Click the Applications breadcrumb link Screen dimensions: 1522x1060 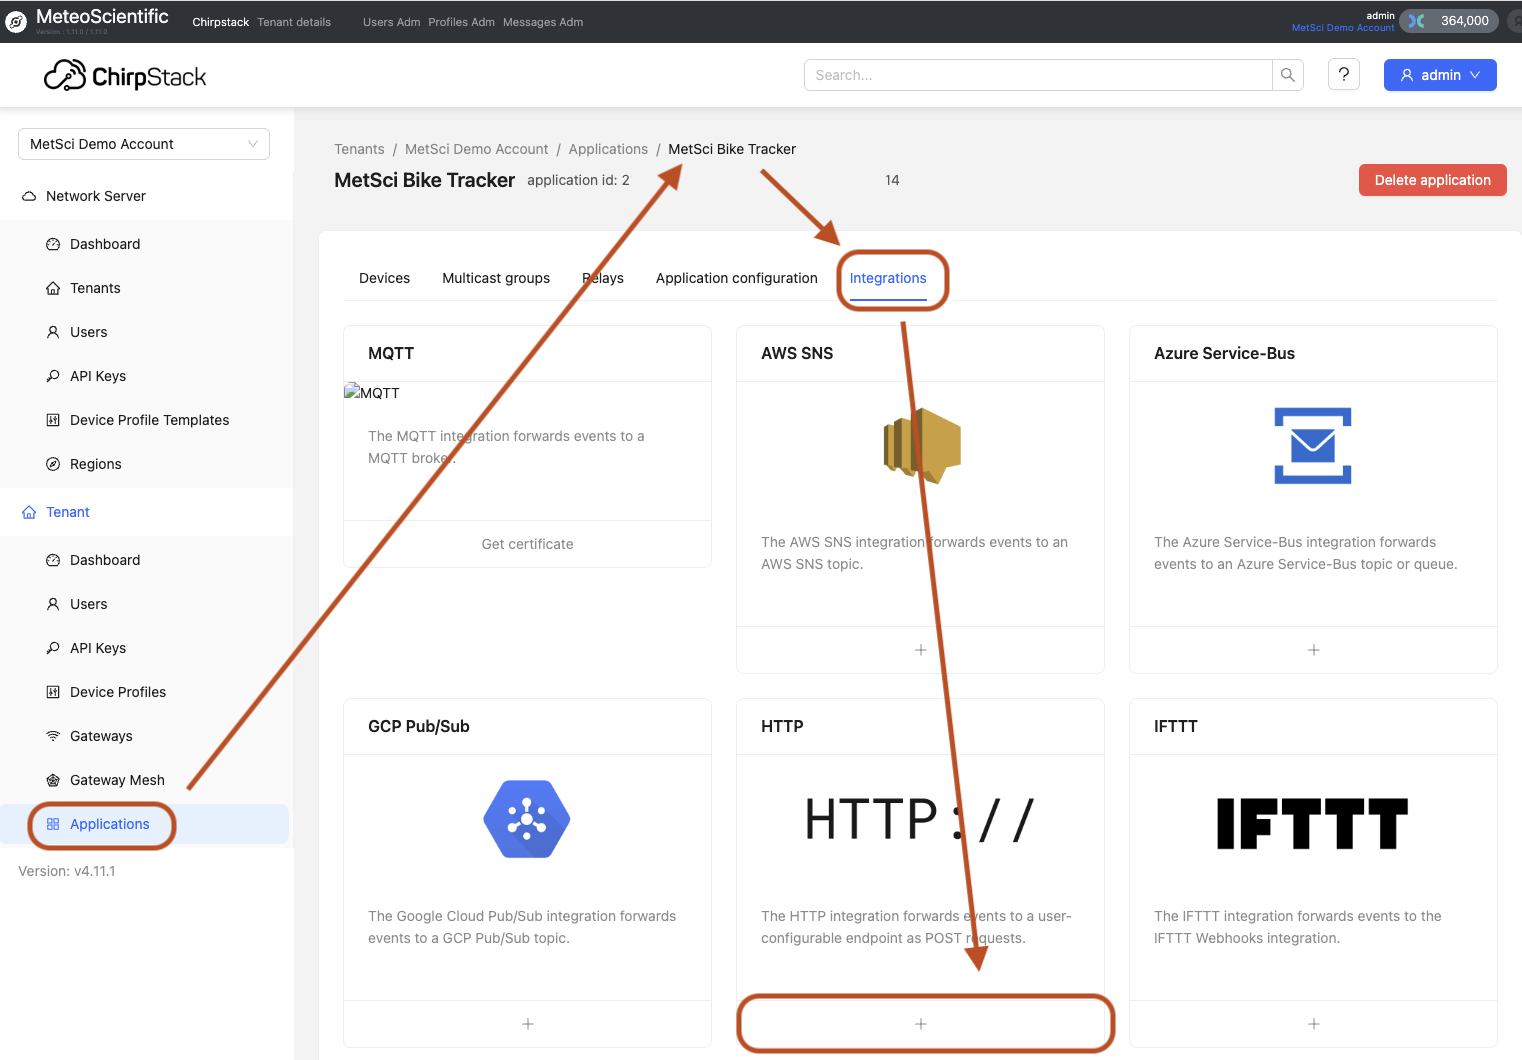point(608,149)
